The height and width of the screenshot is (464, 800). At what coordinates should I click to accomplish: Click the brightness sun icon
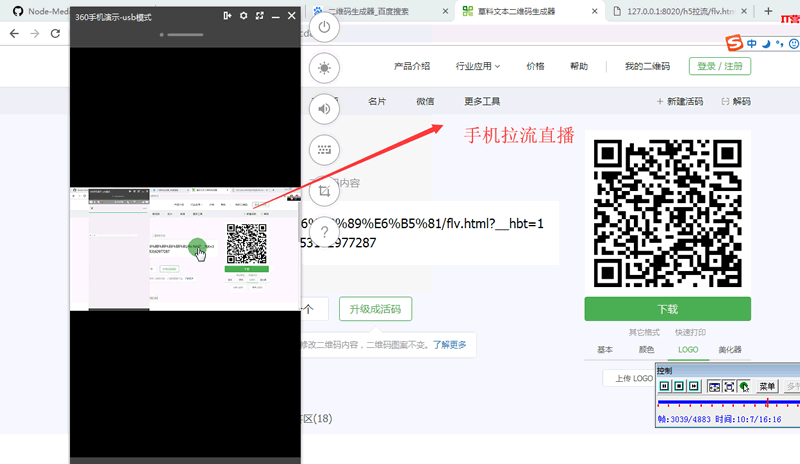[324, 69]
